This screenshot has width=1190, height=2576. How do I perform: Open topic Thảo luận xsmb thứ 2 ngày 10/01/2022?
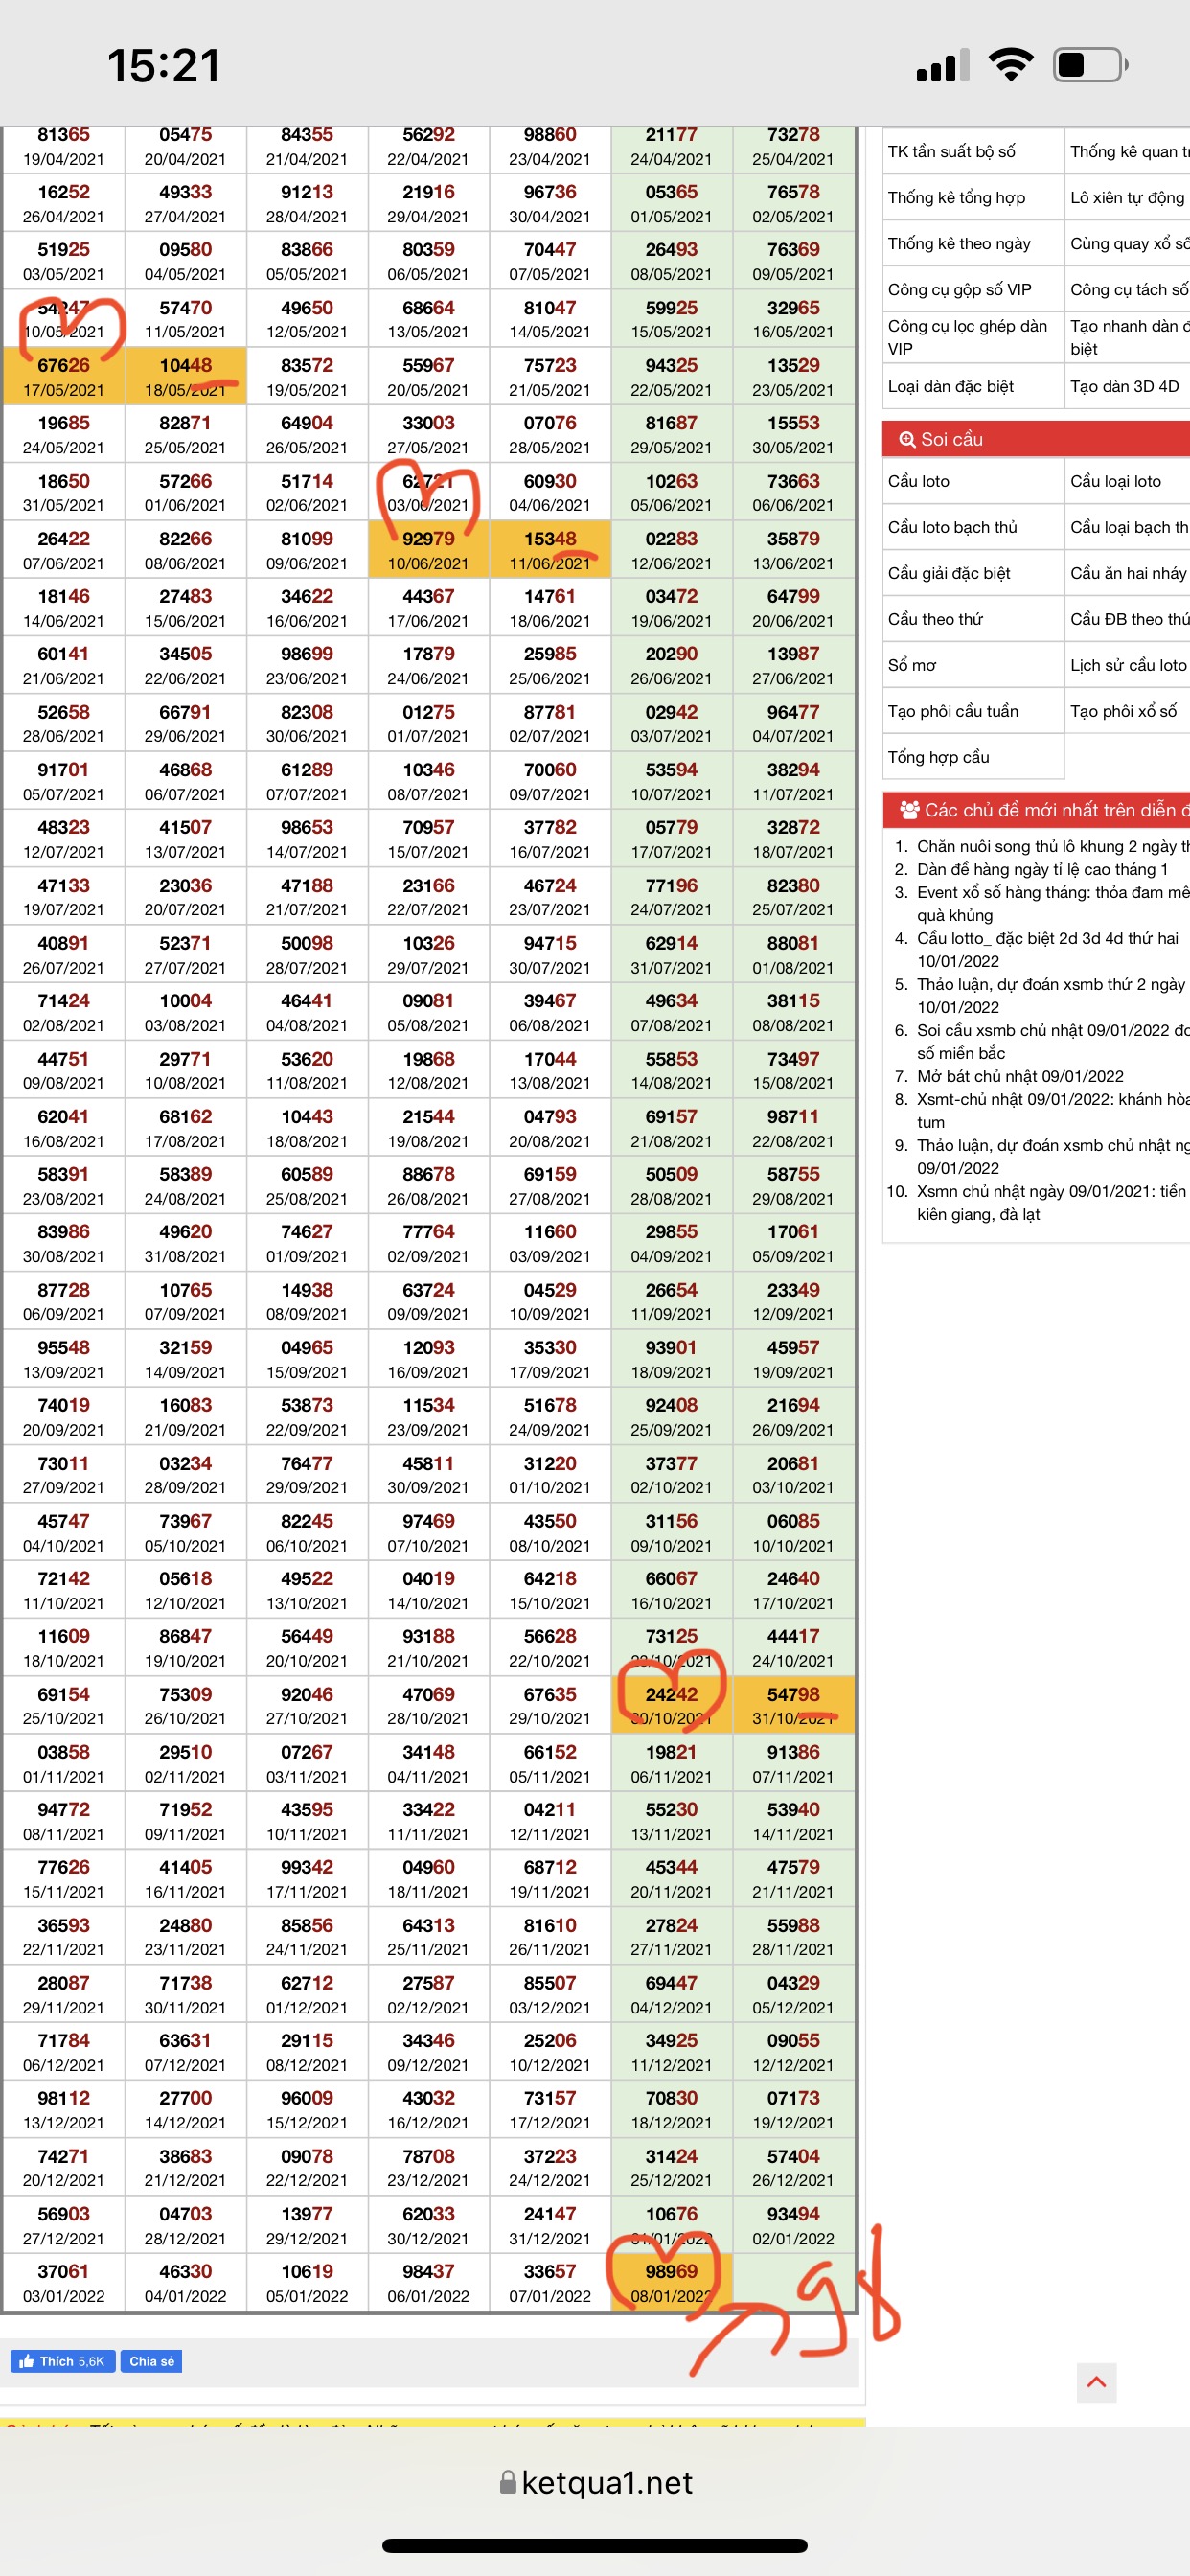1051,995
